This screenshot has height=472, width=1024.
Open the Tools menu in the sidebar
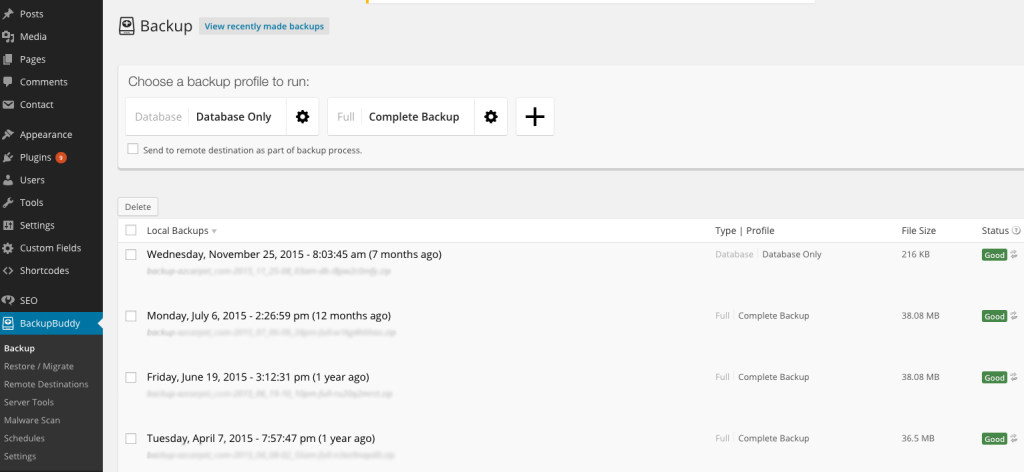tap(31, 203)
